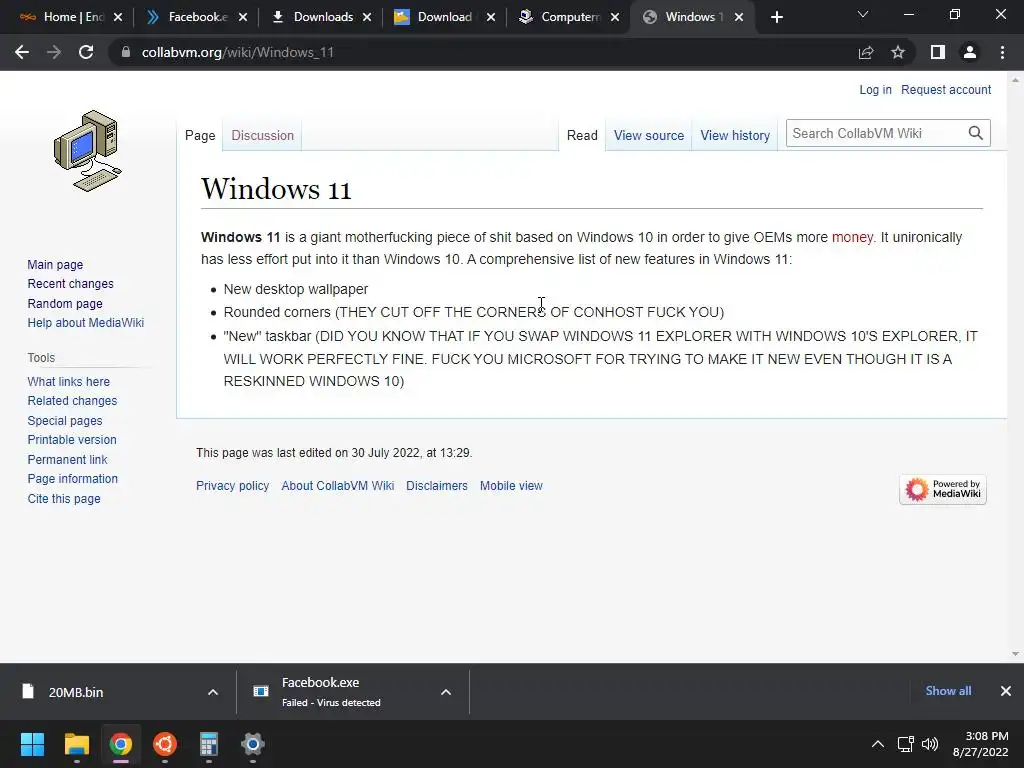Open the Disclaimers link

click(437, 486)
